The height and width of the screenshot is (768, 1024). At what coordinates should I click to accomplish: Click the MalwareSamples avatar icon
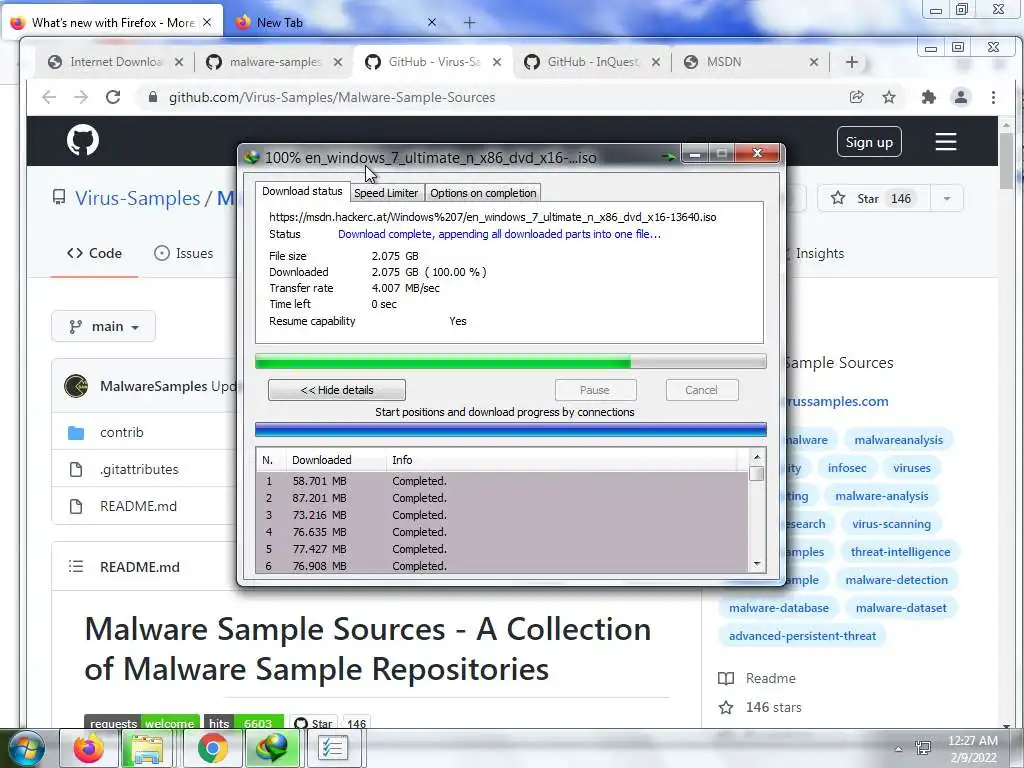click(x=76, y=386)
